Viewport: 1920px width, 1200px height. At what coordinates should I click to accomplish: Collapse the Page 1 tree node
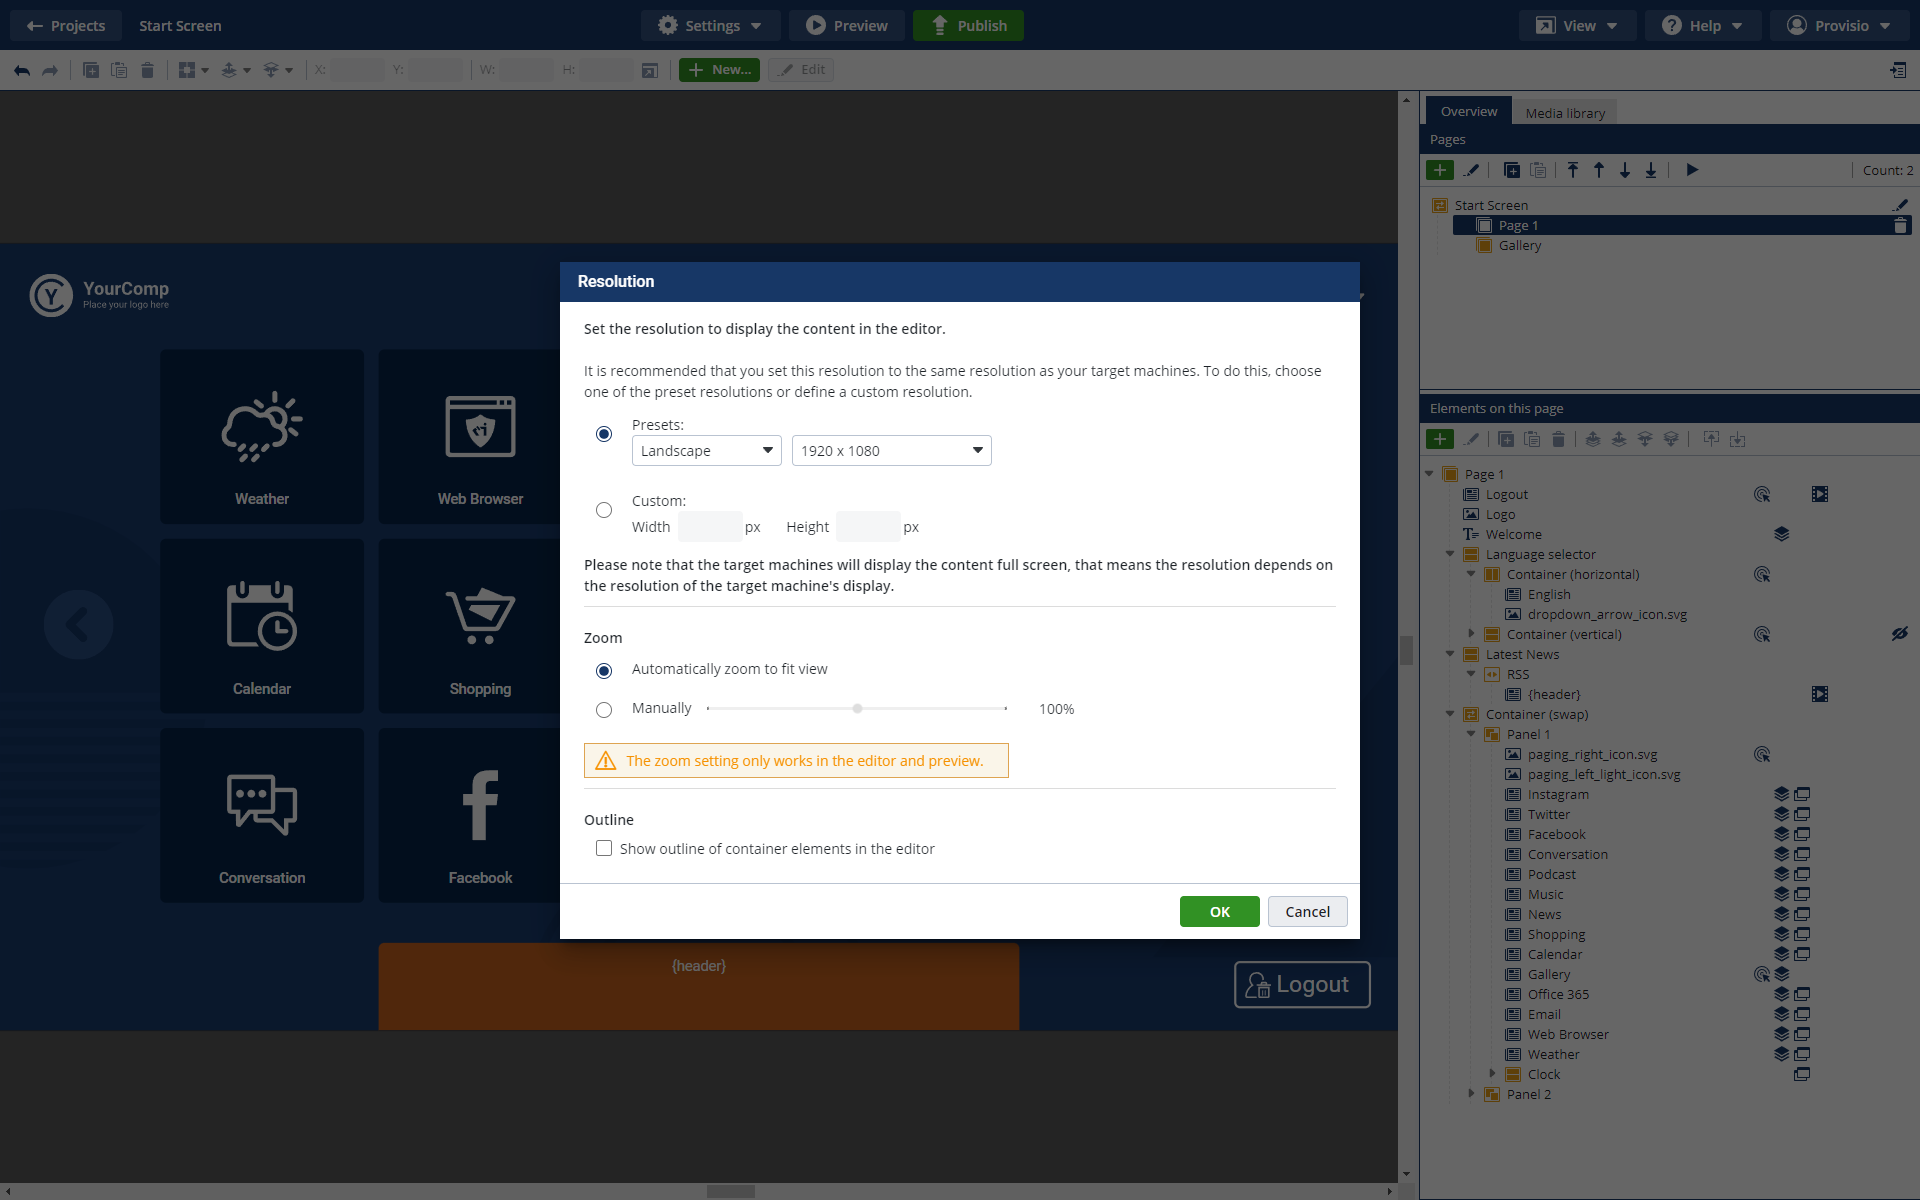(x=1429, y=473)
